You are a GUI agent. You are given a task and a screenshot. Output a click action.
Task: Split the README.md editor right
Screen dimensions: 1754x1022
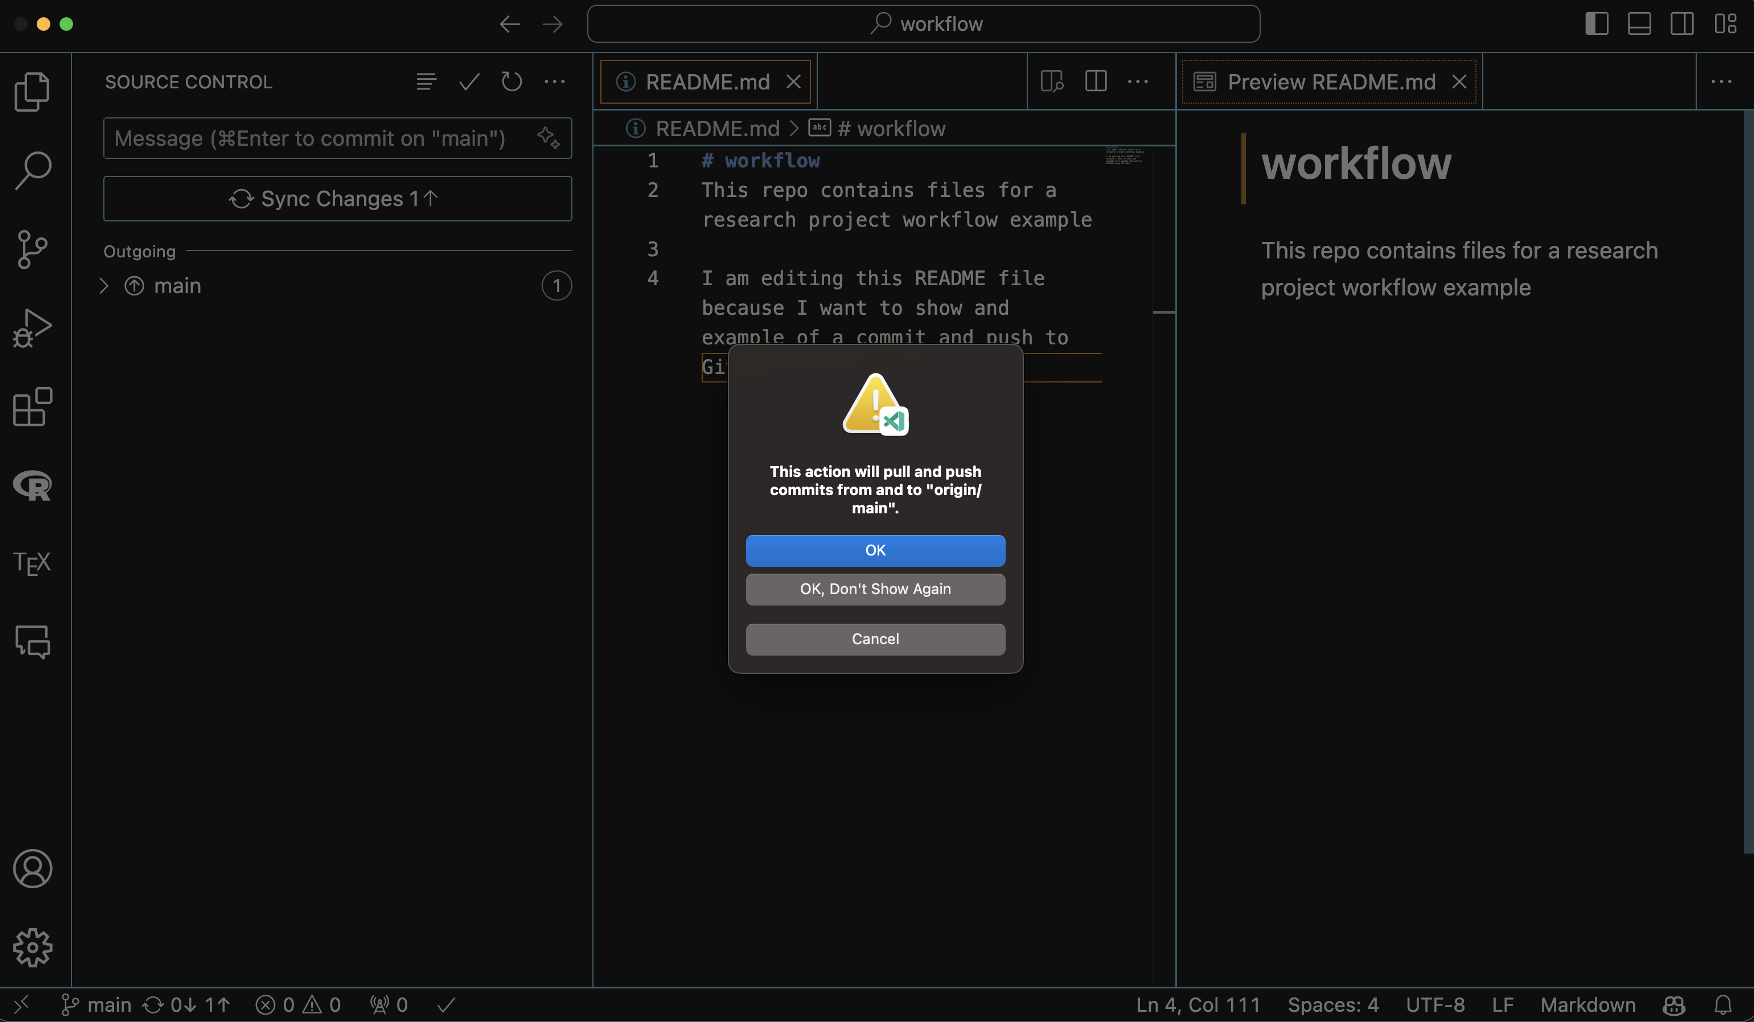[1096, 82]
